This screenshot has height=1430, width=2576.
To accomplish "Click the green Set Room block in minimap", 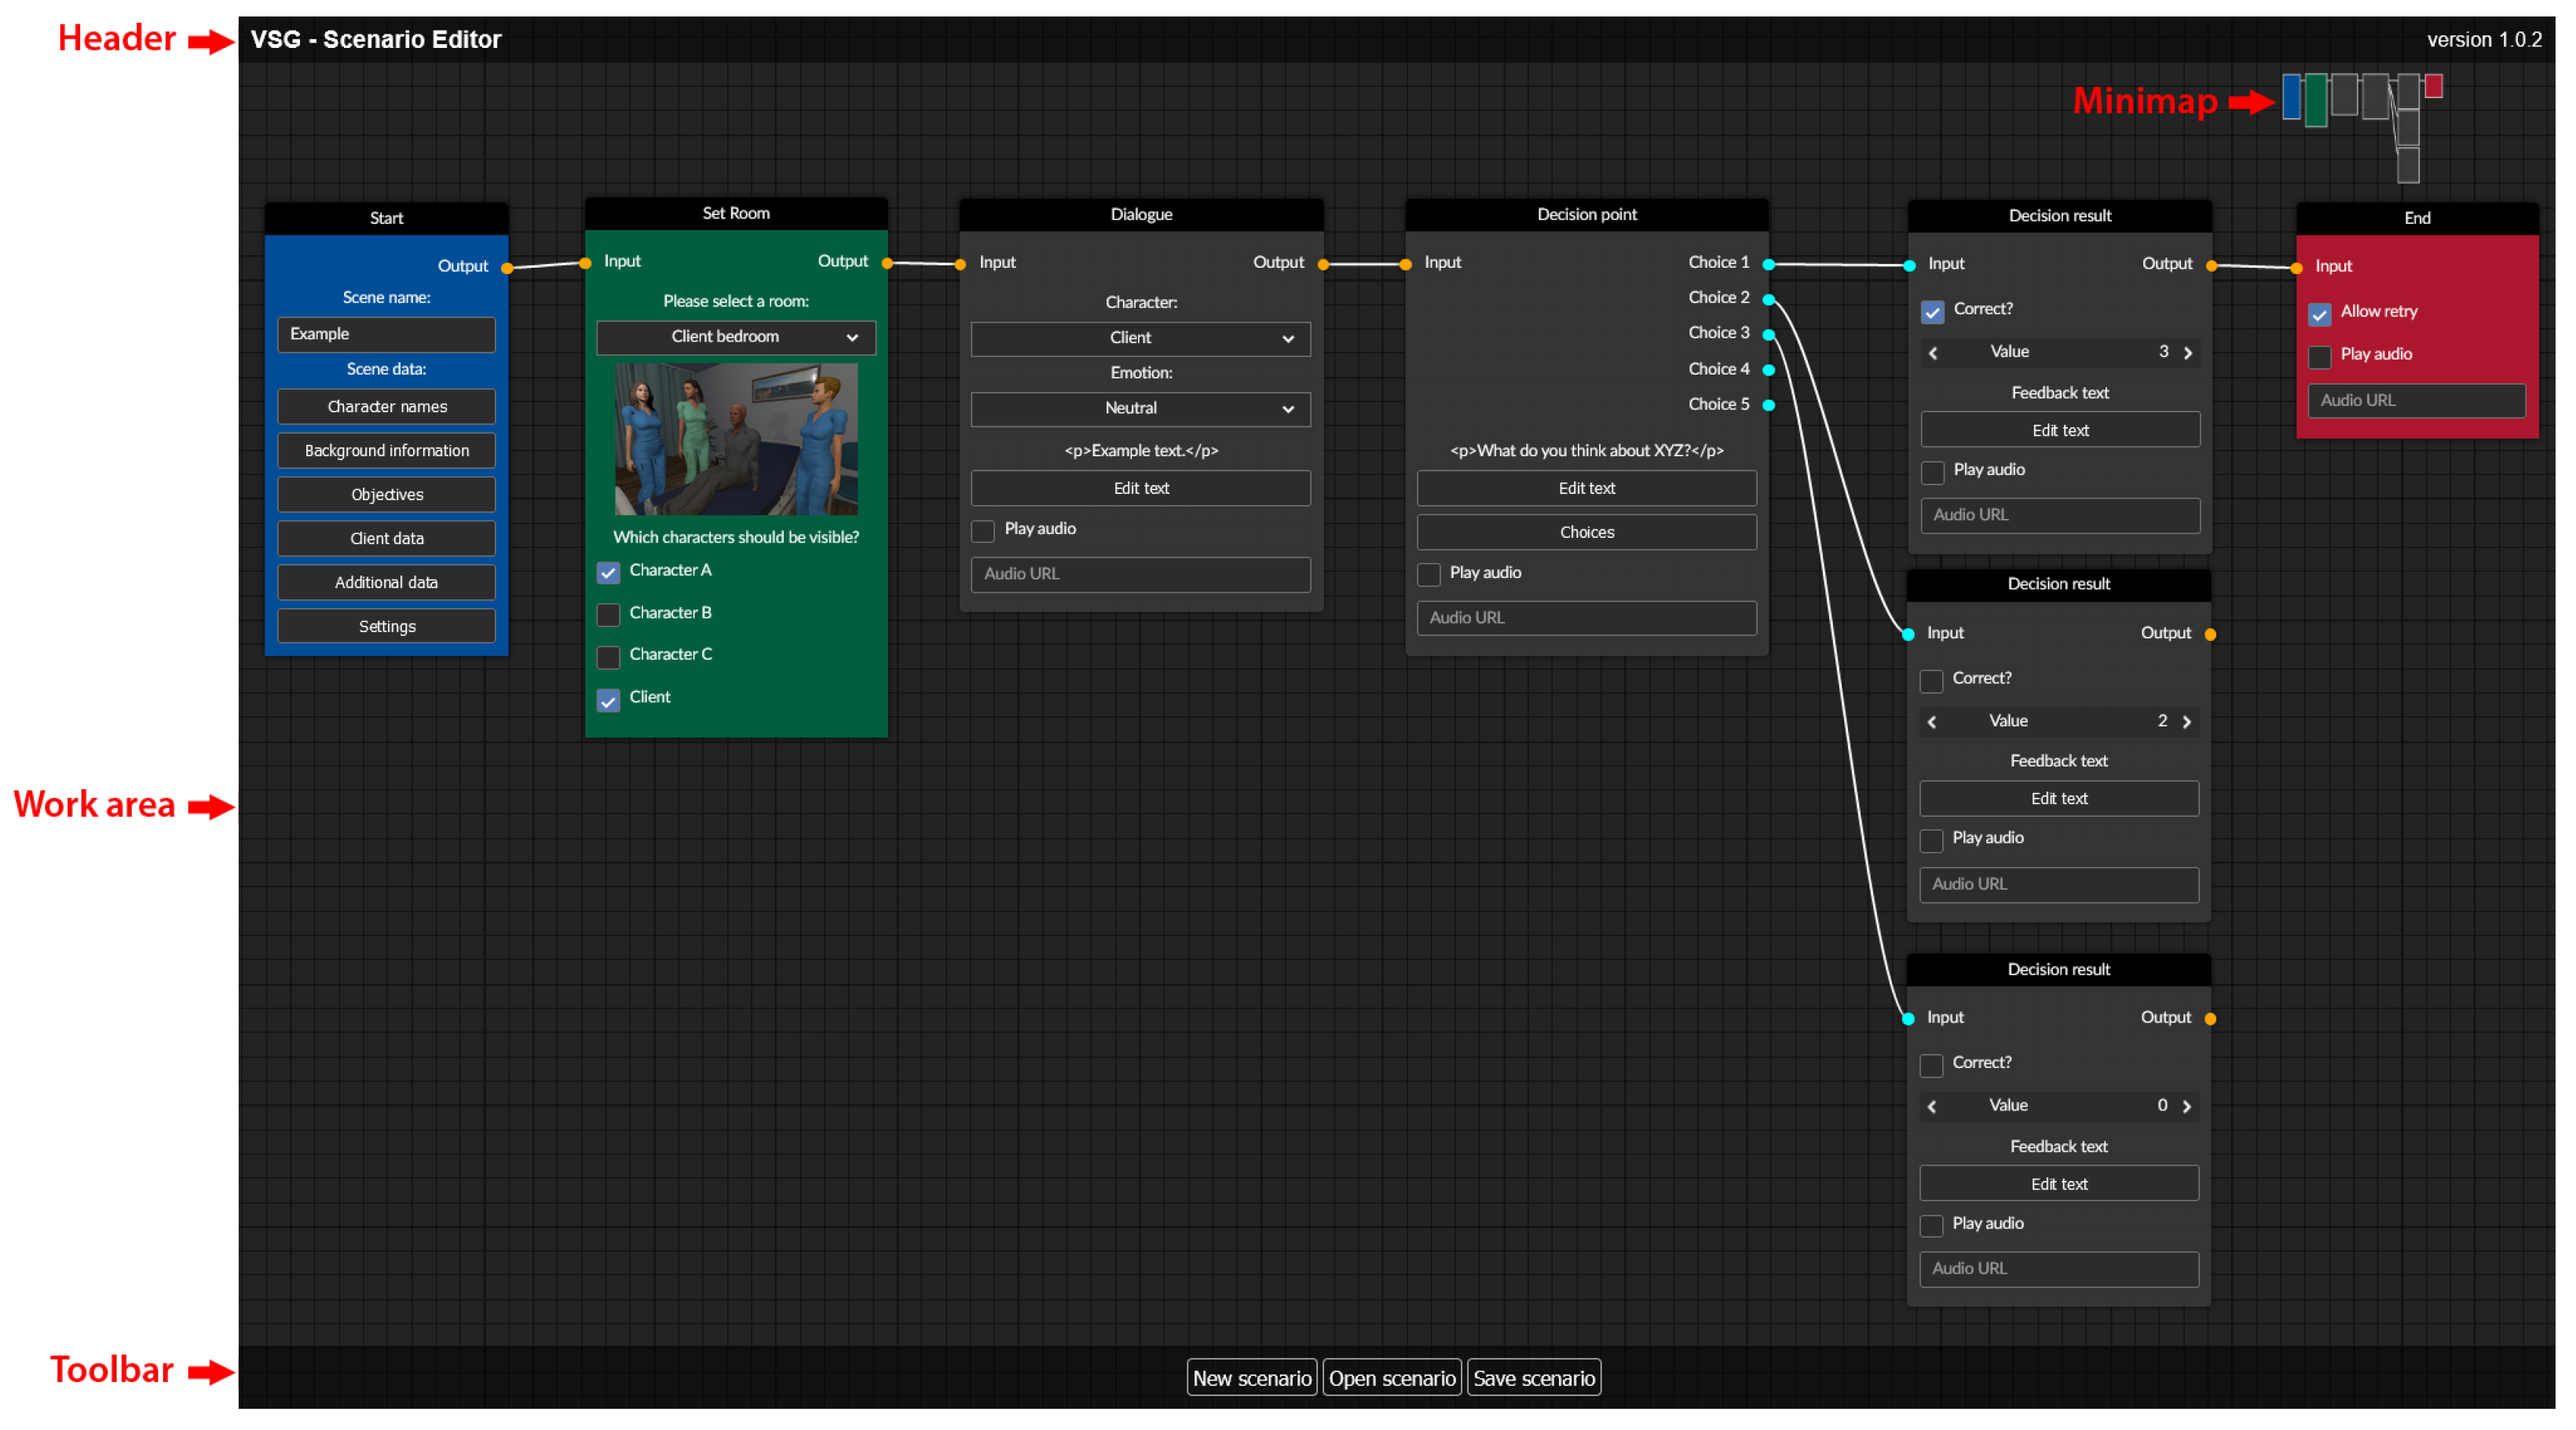I will pos(2315,100).
